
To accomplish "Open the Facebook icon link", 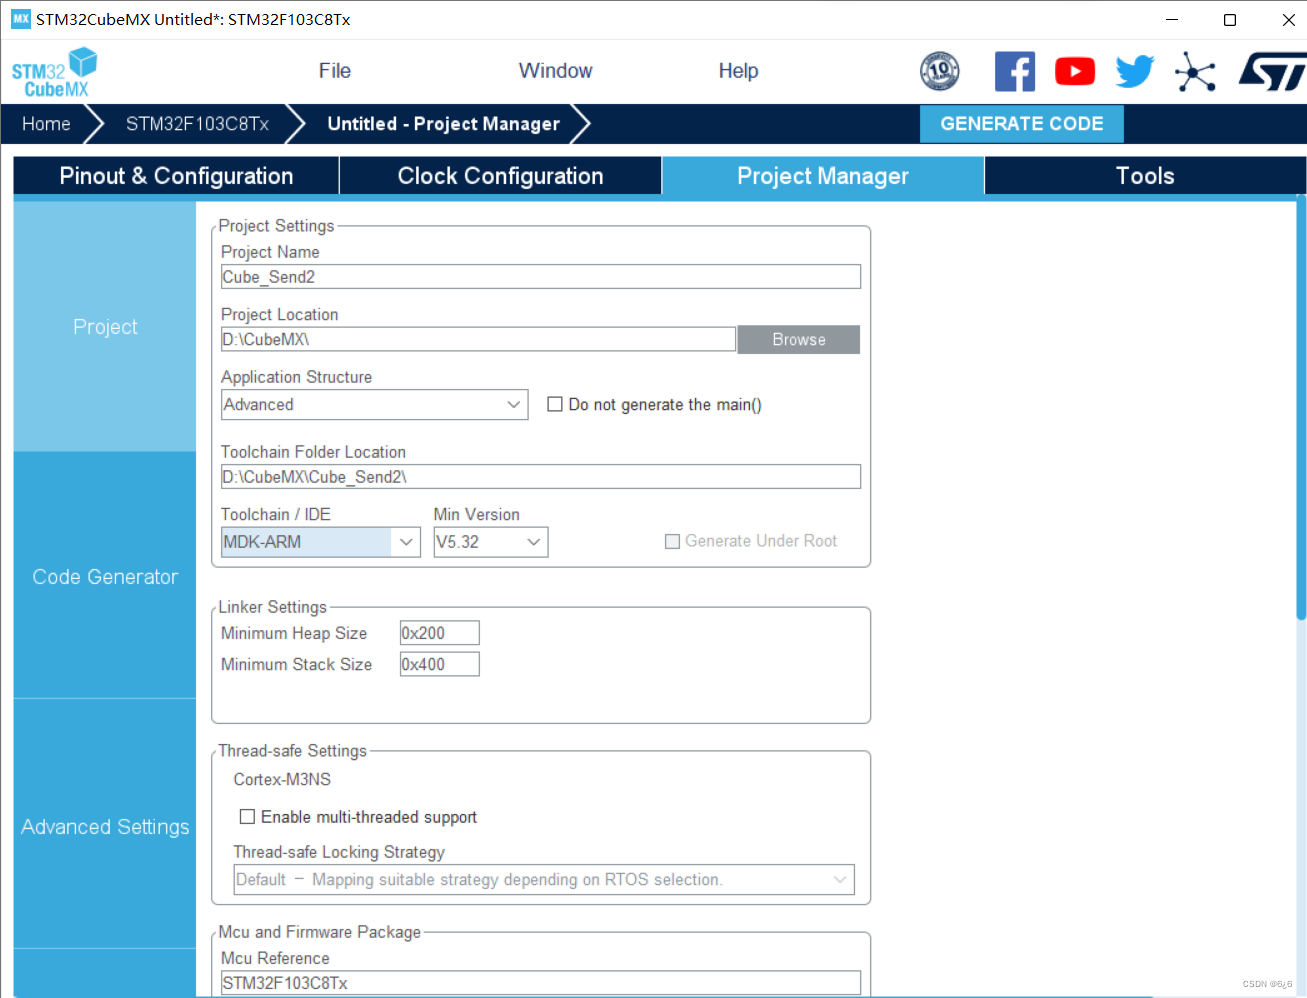I will point(1014,71).
